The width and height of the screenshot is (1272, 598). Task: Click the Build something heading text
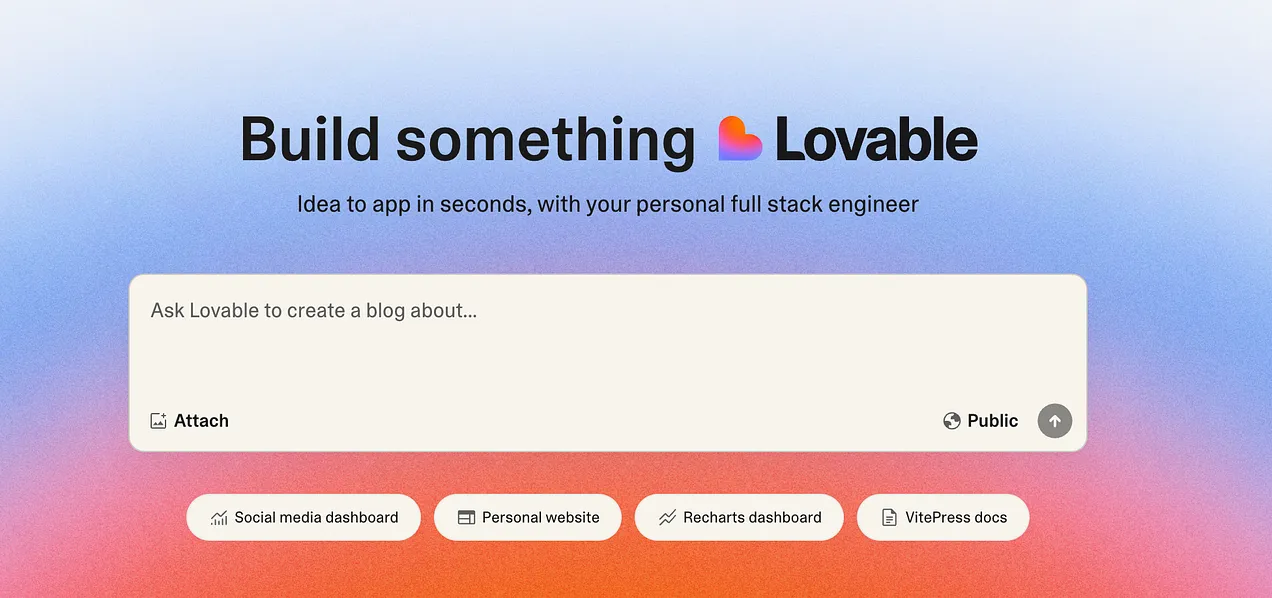[x=468, y=140]
